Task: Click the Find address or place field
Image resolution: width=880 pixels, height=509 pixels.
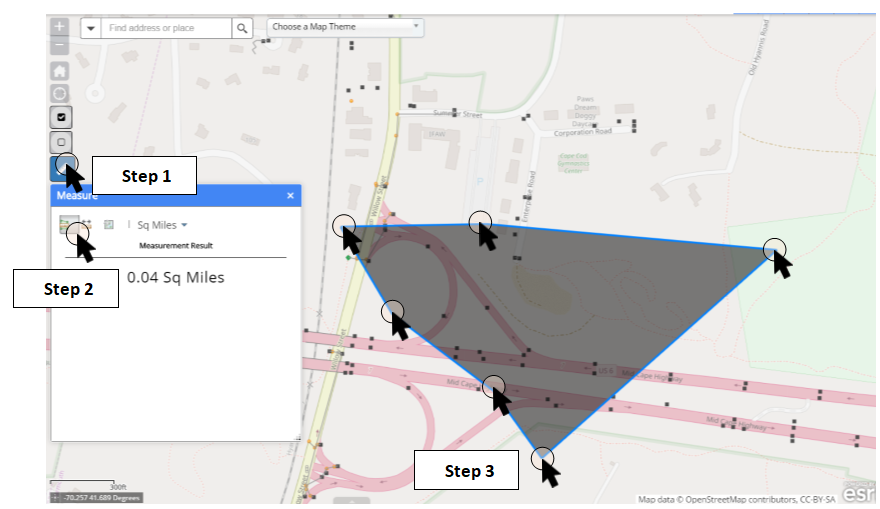Action: [166, 28]
